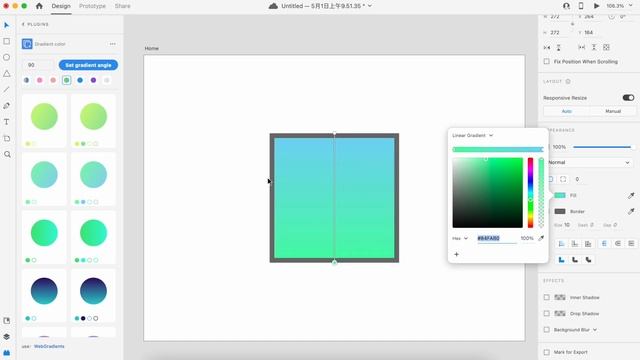Toggle the Responsive Resize switch
This screenshot has width=640, height=360.
click(x=628, y=98)
